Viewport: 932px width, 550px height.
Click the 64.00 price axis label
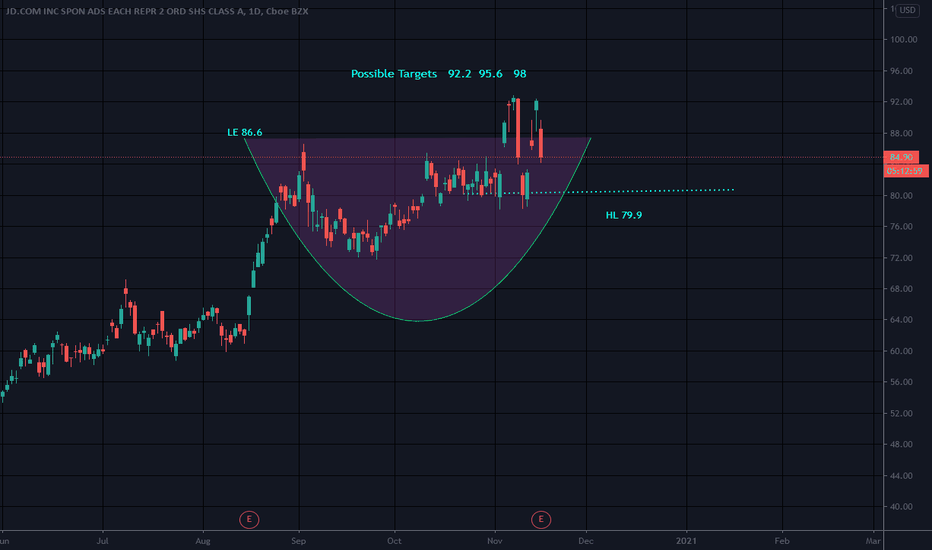click(x=901, y=320)
